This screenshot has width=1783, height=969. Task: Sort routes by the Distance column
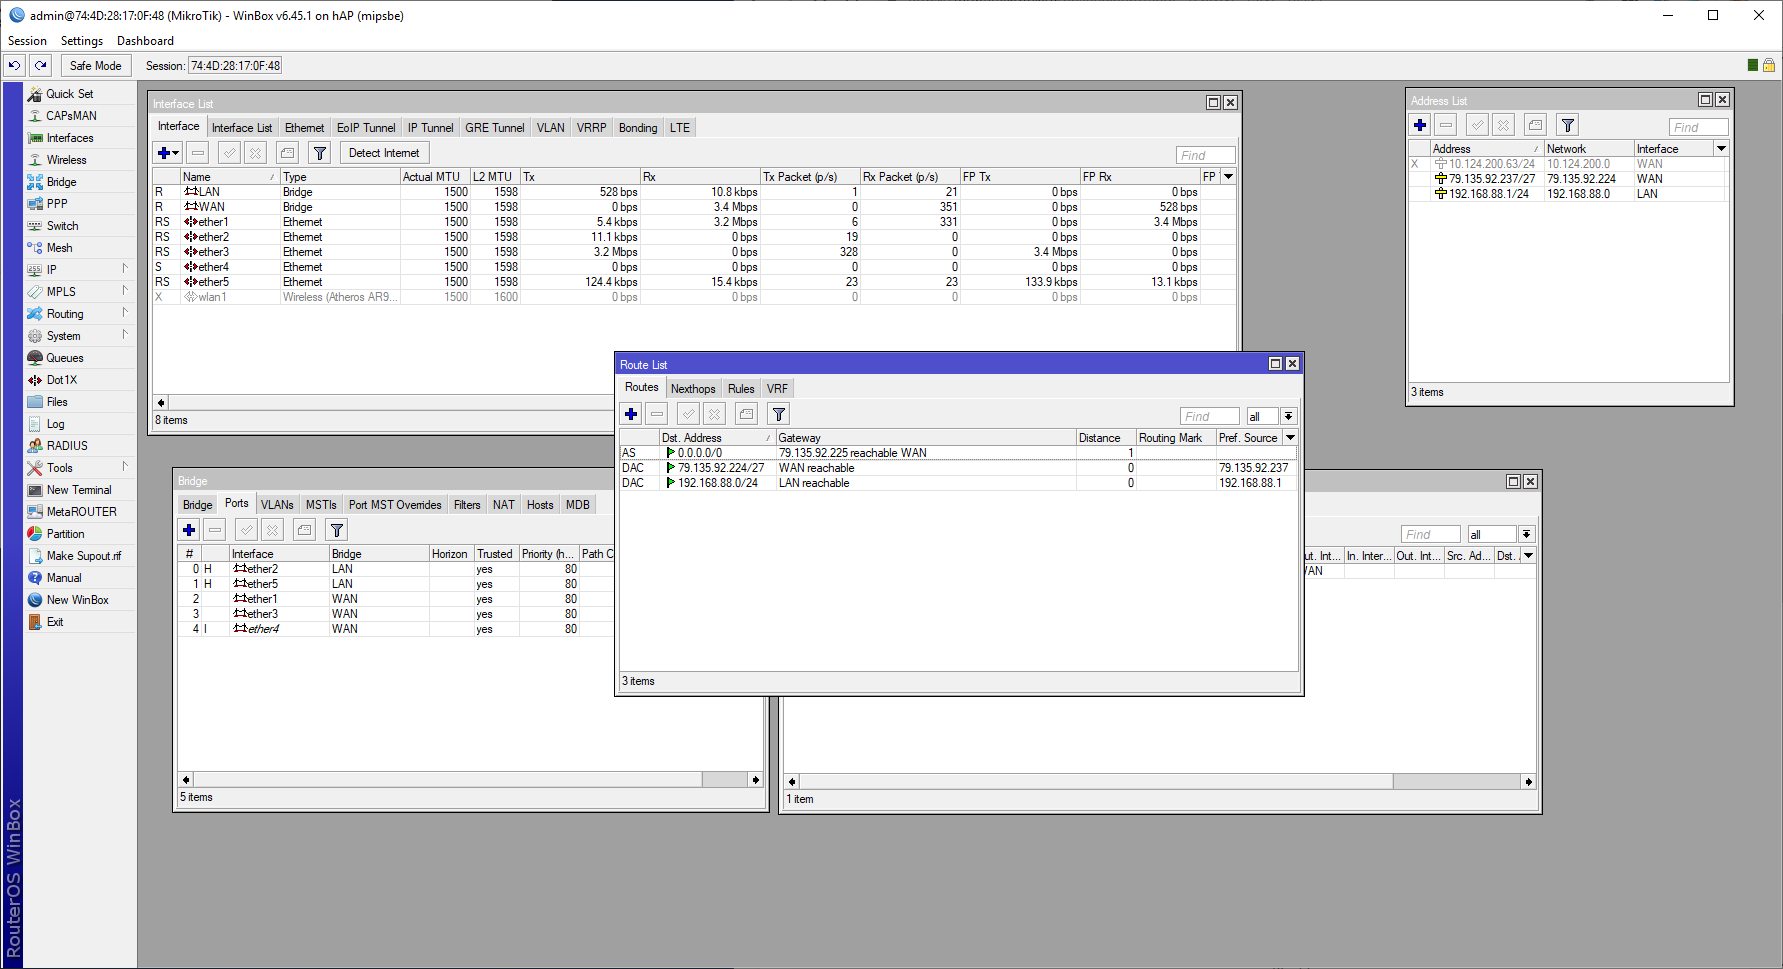point(1106,438)
